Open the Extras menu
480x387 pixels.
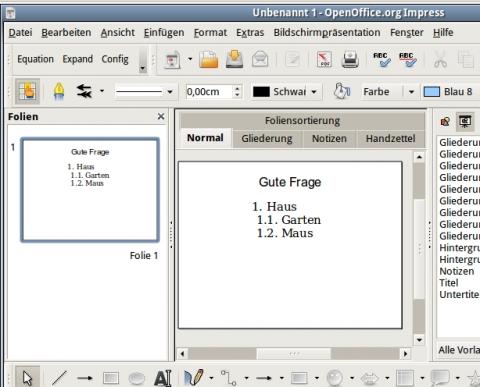pyautogui.click(x=250, y=33)
